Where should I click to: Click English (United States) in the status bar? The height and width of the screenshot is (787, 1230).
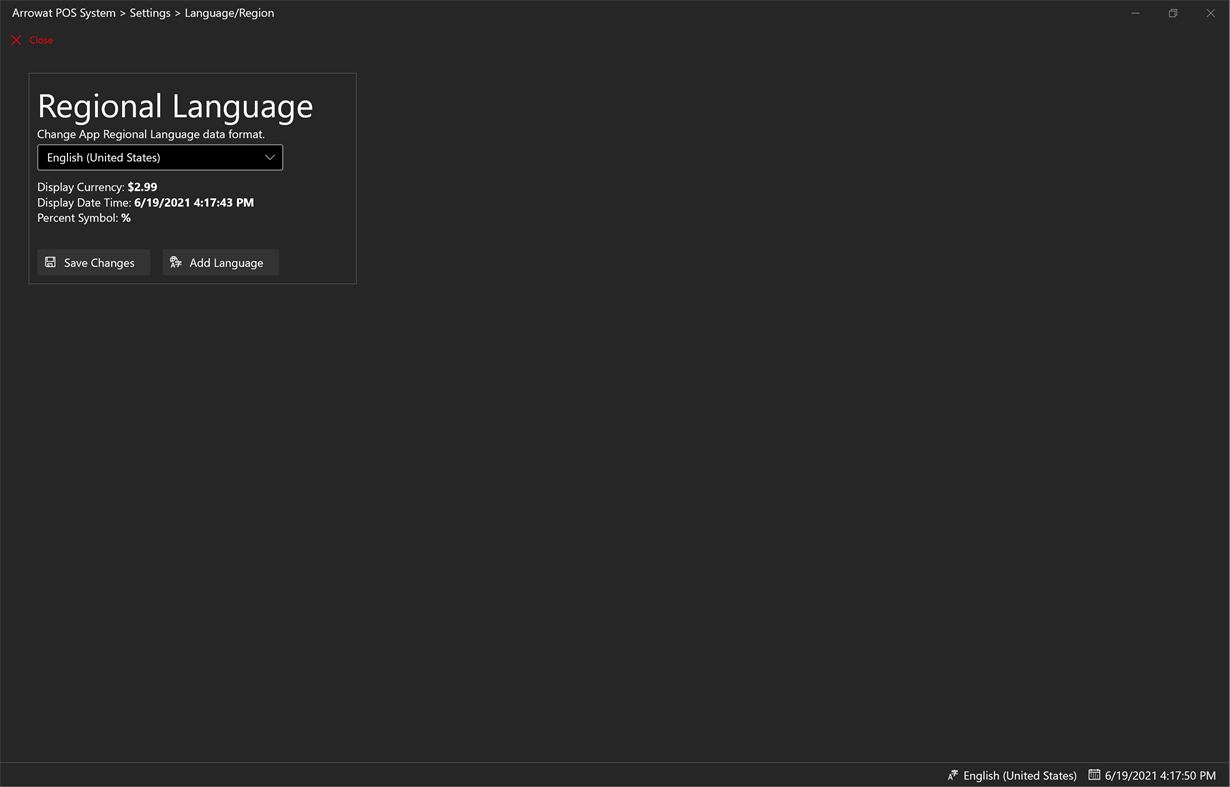(x=1020, y=775)
